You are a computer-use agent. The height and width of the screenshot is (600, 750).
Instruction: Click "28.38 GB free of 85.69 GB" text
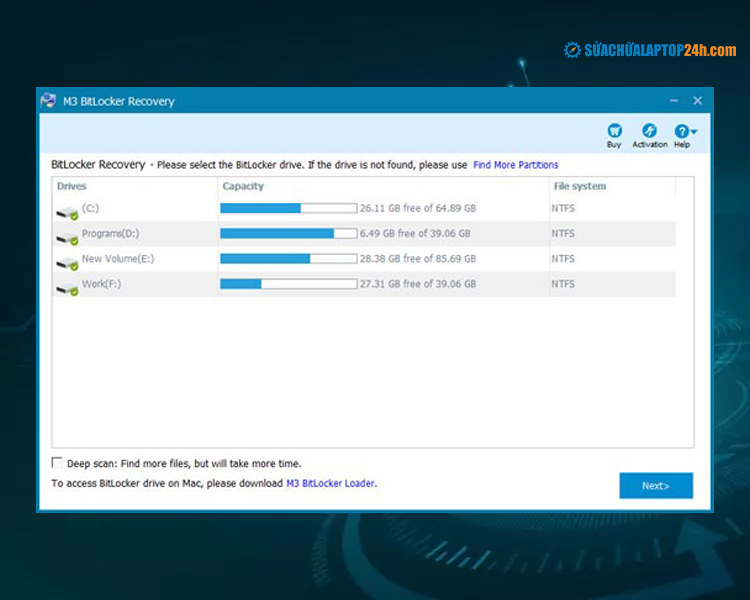click(418, 259)
